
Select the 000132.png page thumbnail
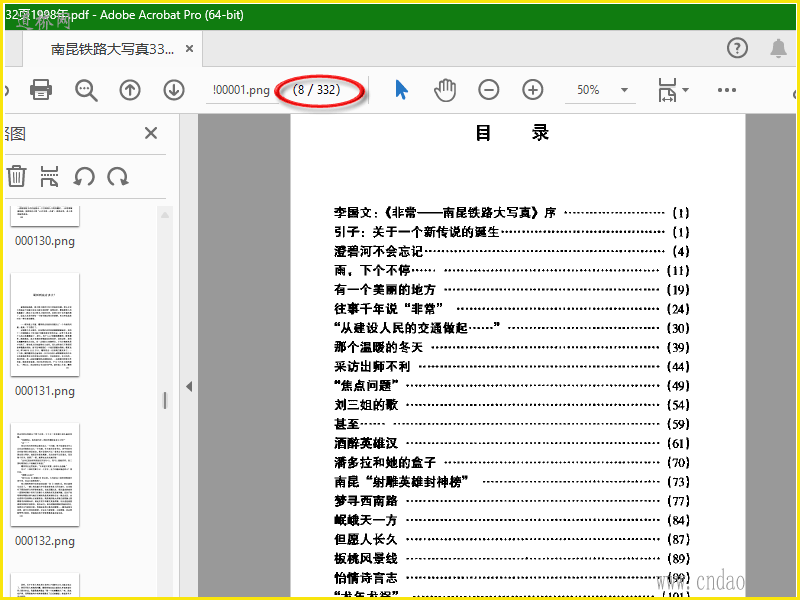tap(45, 474)
